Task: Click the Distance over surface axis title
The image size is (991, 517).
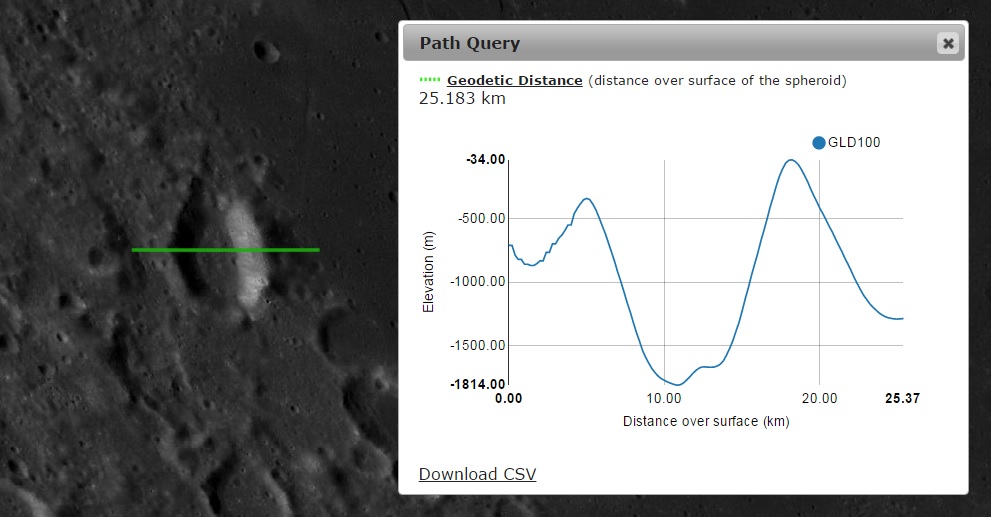Action: (706, 421)
